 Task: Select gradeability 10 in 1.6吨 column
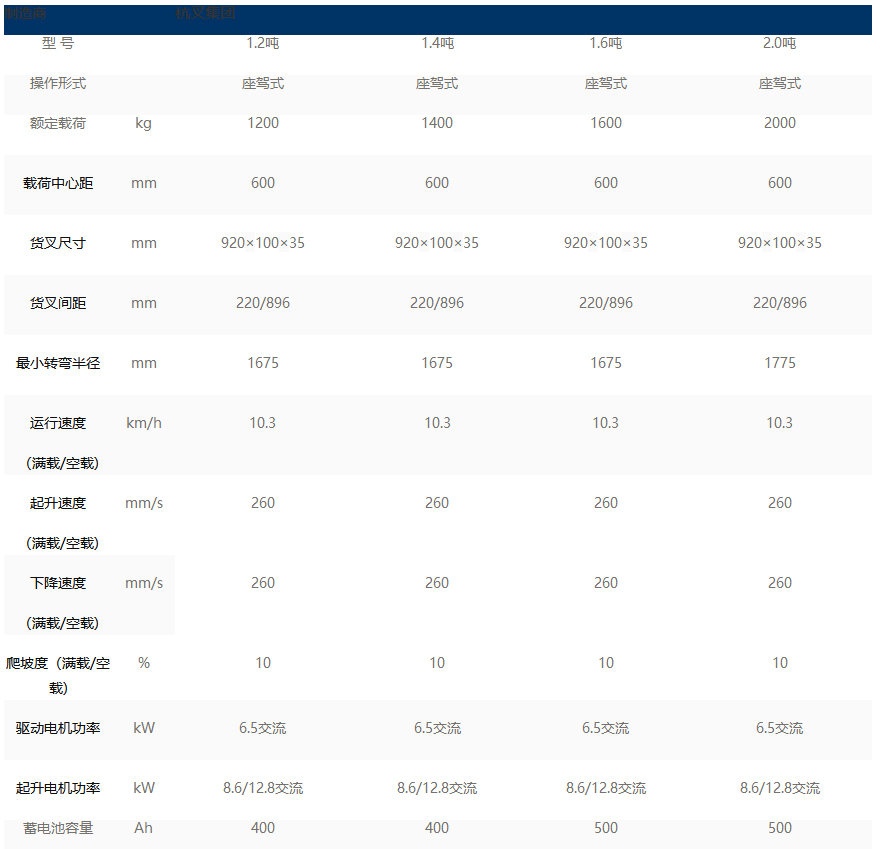coord(606,663)
